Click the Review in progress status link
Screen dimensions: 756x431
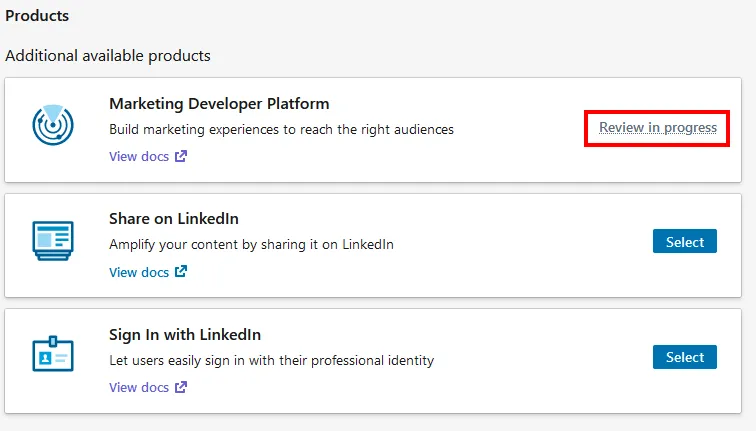point(657,128)
